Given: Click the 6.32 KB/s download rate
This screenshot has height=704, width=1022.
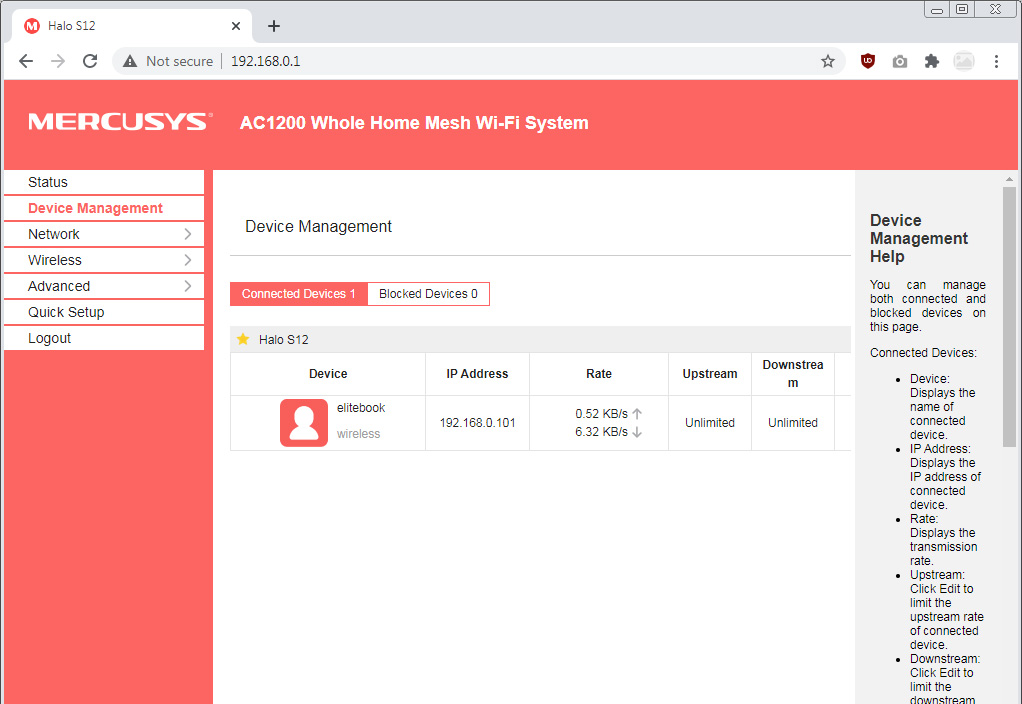Looking at the screenshot, I should (601, 432).
